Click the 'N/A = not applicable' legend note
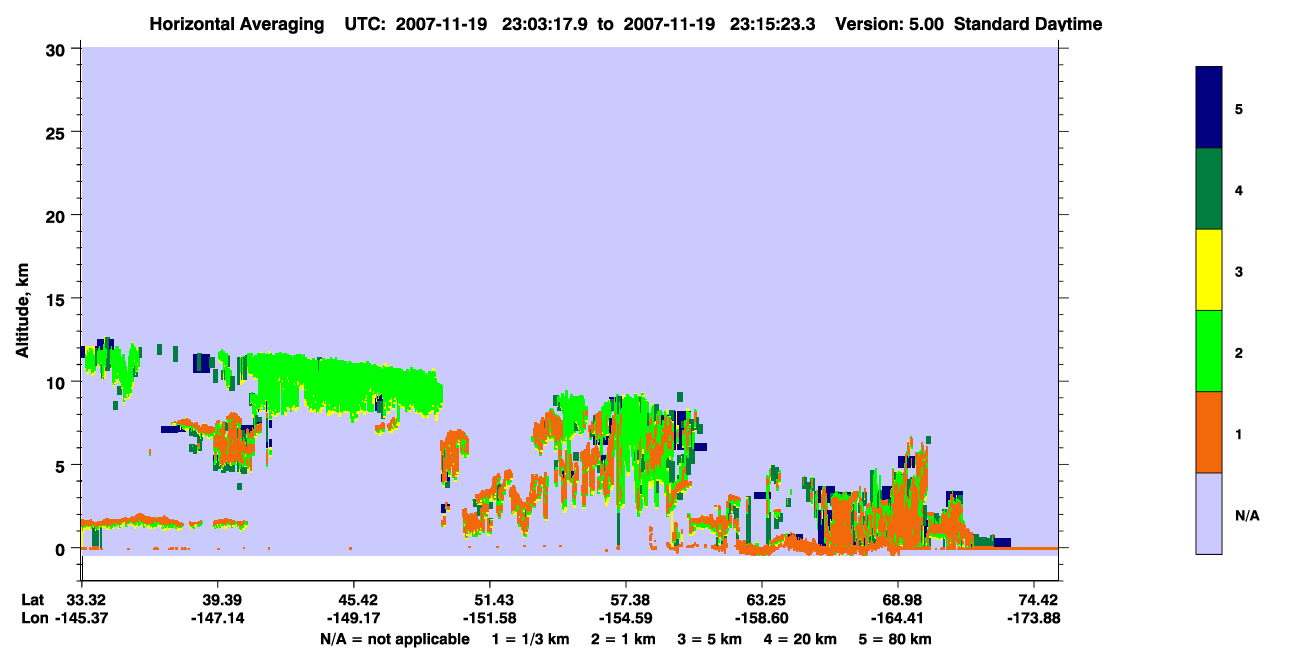Viewport: 1300px width, 667px height. tap(395, 639)
